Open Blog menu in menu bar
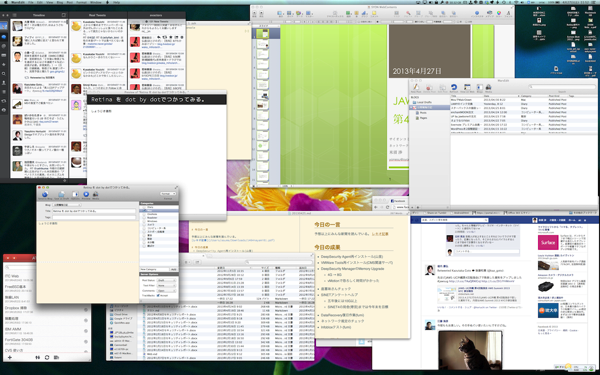600x375 pixels. (60, 2)
